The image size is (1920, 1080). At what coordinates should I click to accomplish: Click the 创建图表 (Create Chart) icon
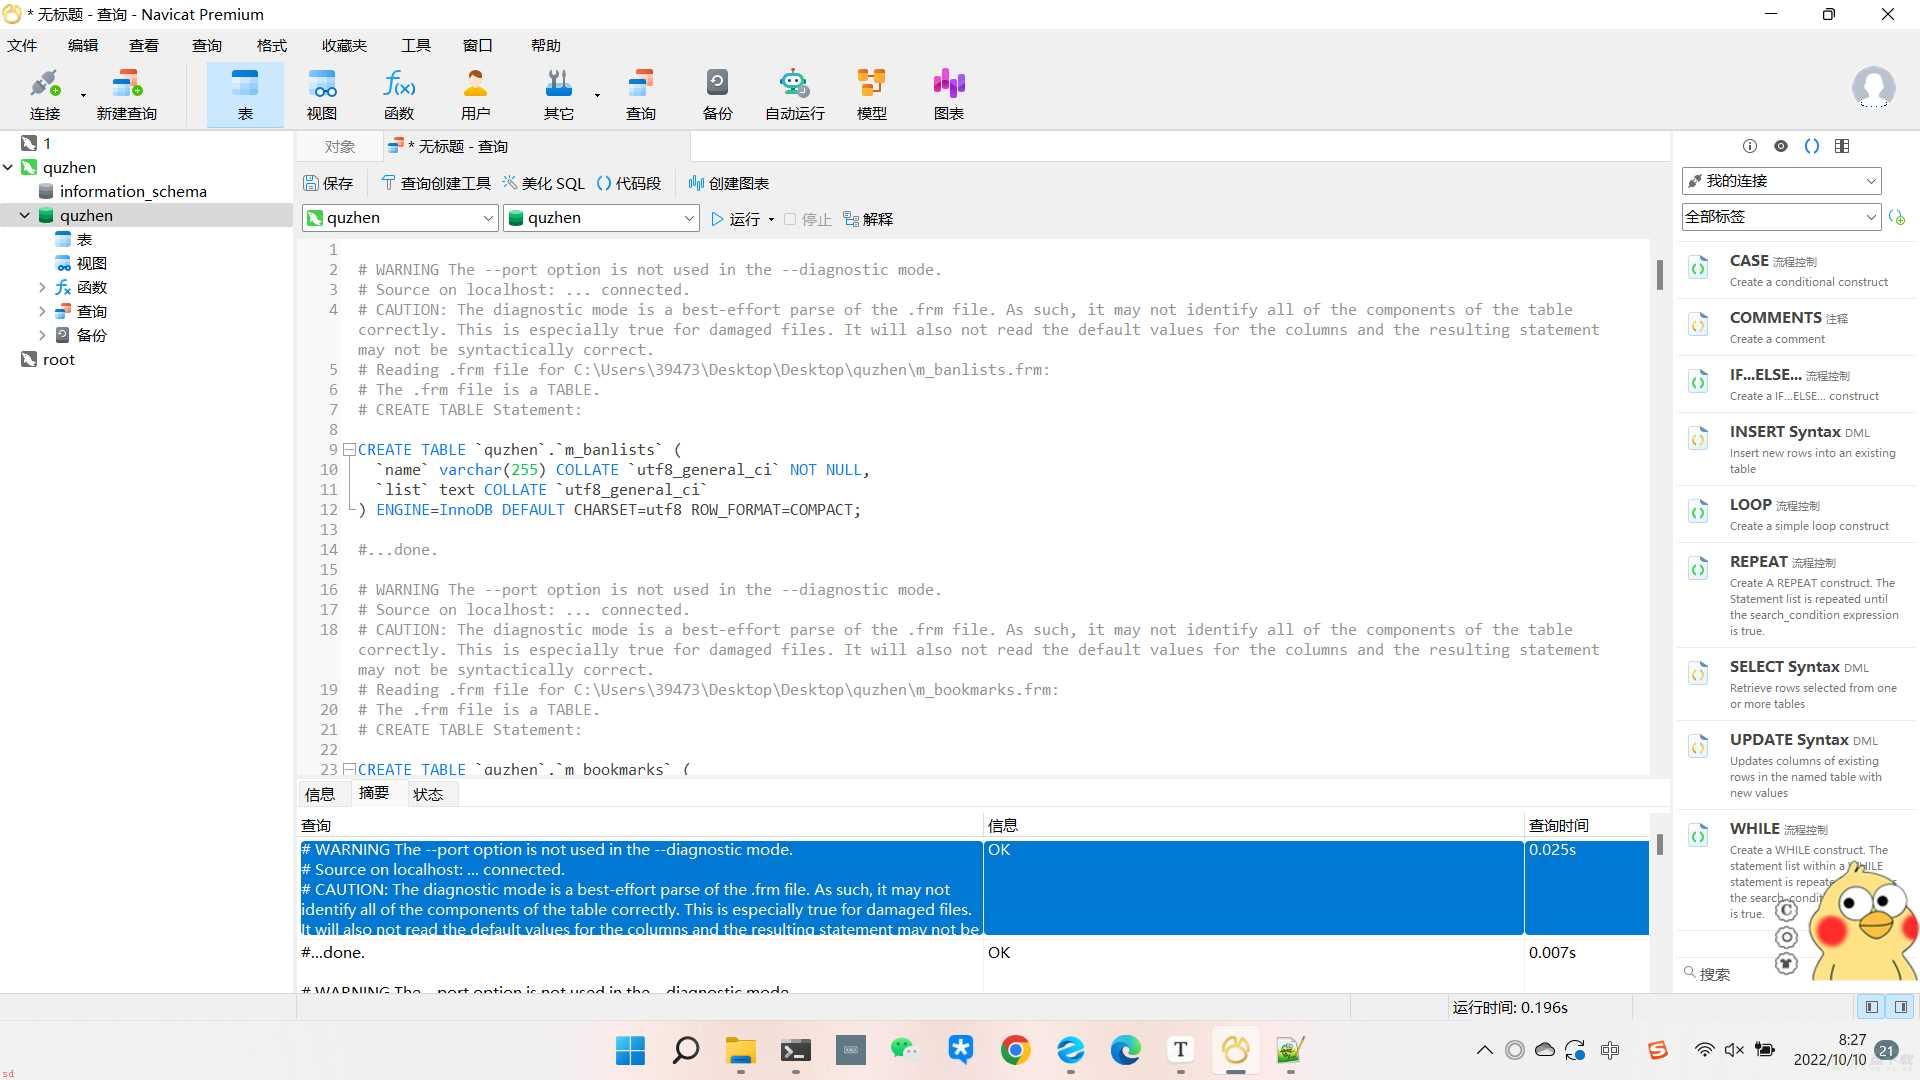click(x=727, y=183)
